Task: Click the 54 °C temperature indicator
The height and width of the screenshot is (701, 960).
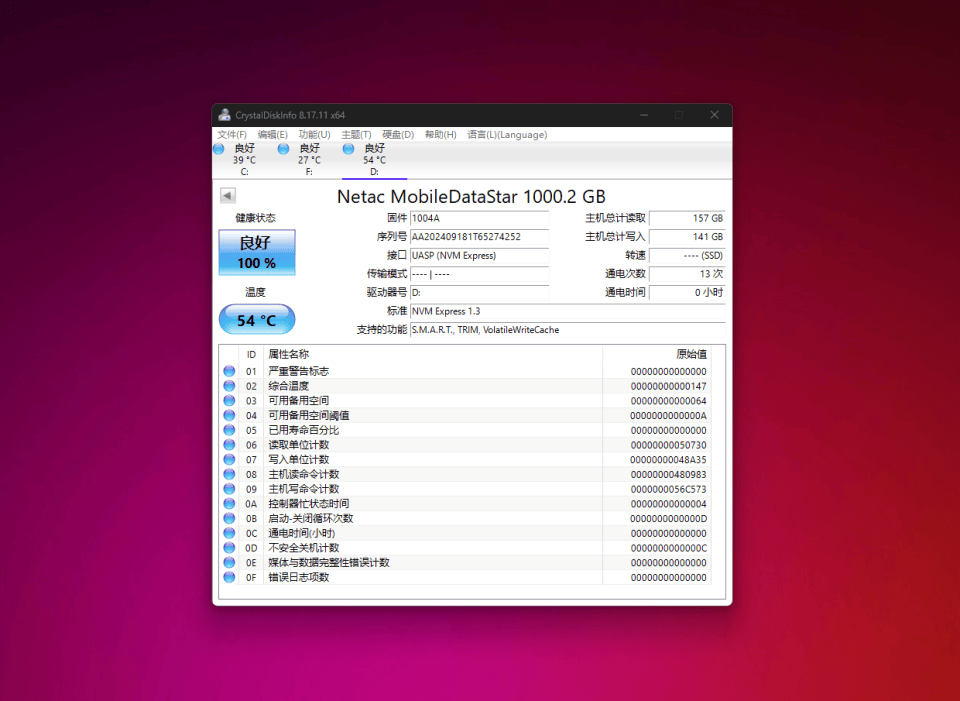Action: click(257, 320)
